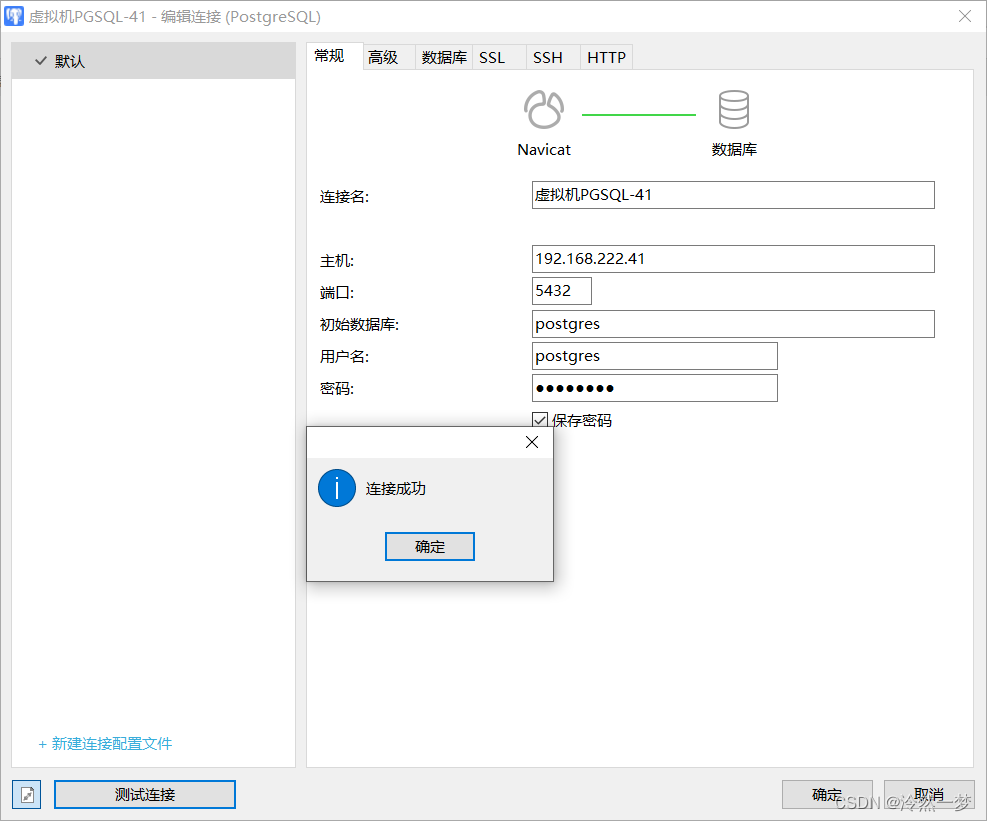Click the 连接名 input field

click(x=733, y=195)
